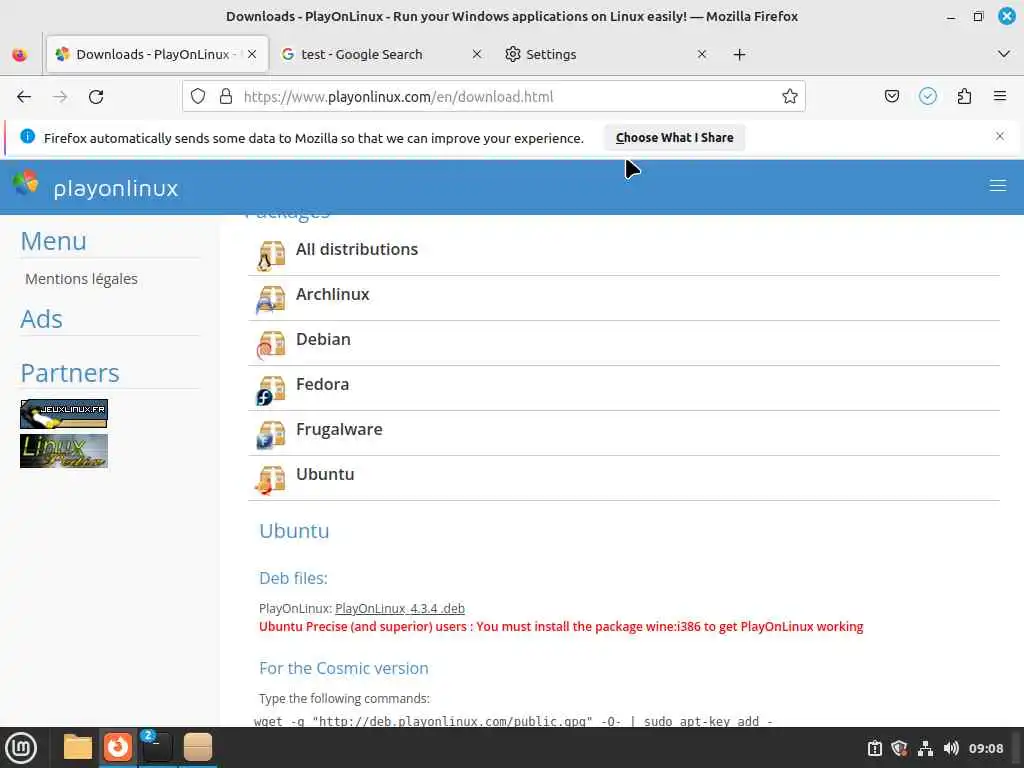The height and width of the screenshot is (768, 1024).
Task: Open the terminal windows in taskbar
Action: point(157,748)
